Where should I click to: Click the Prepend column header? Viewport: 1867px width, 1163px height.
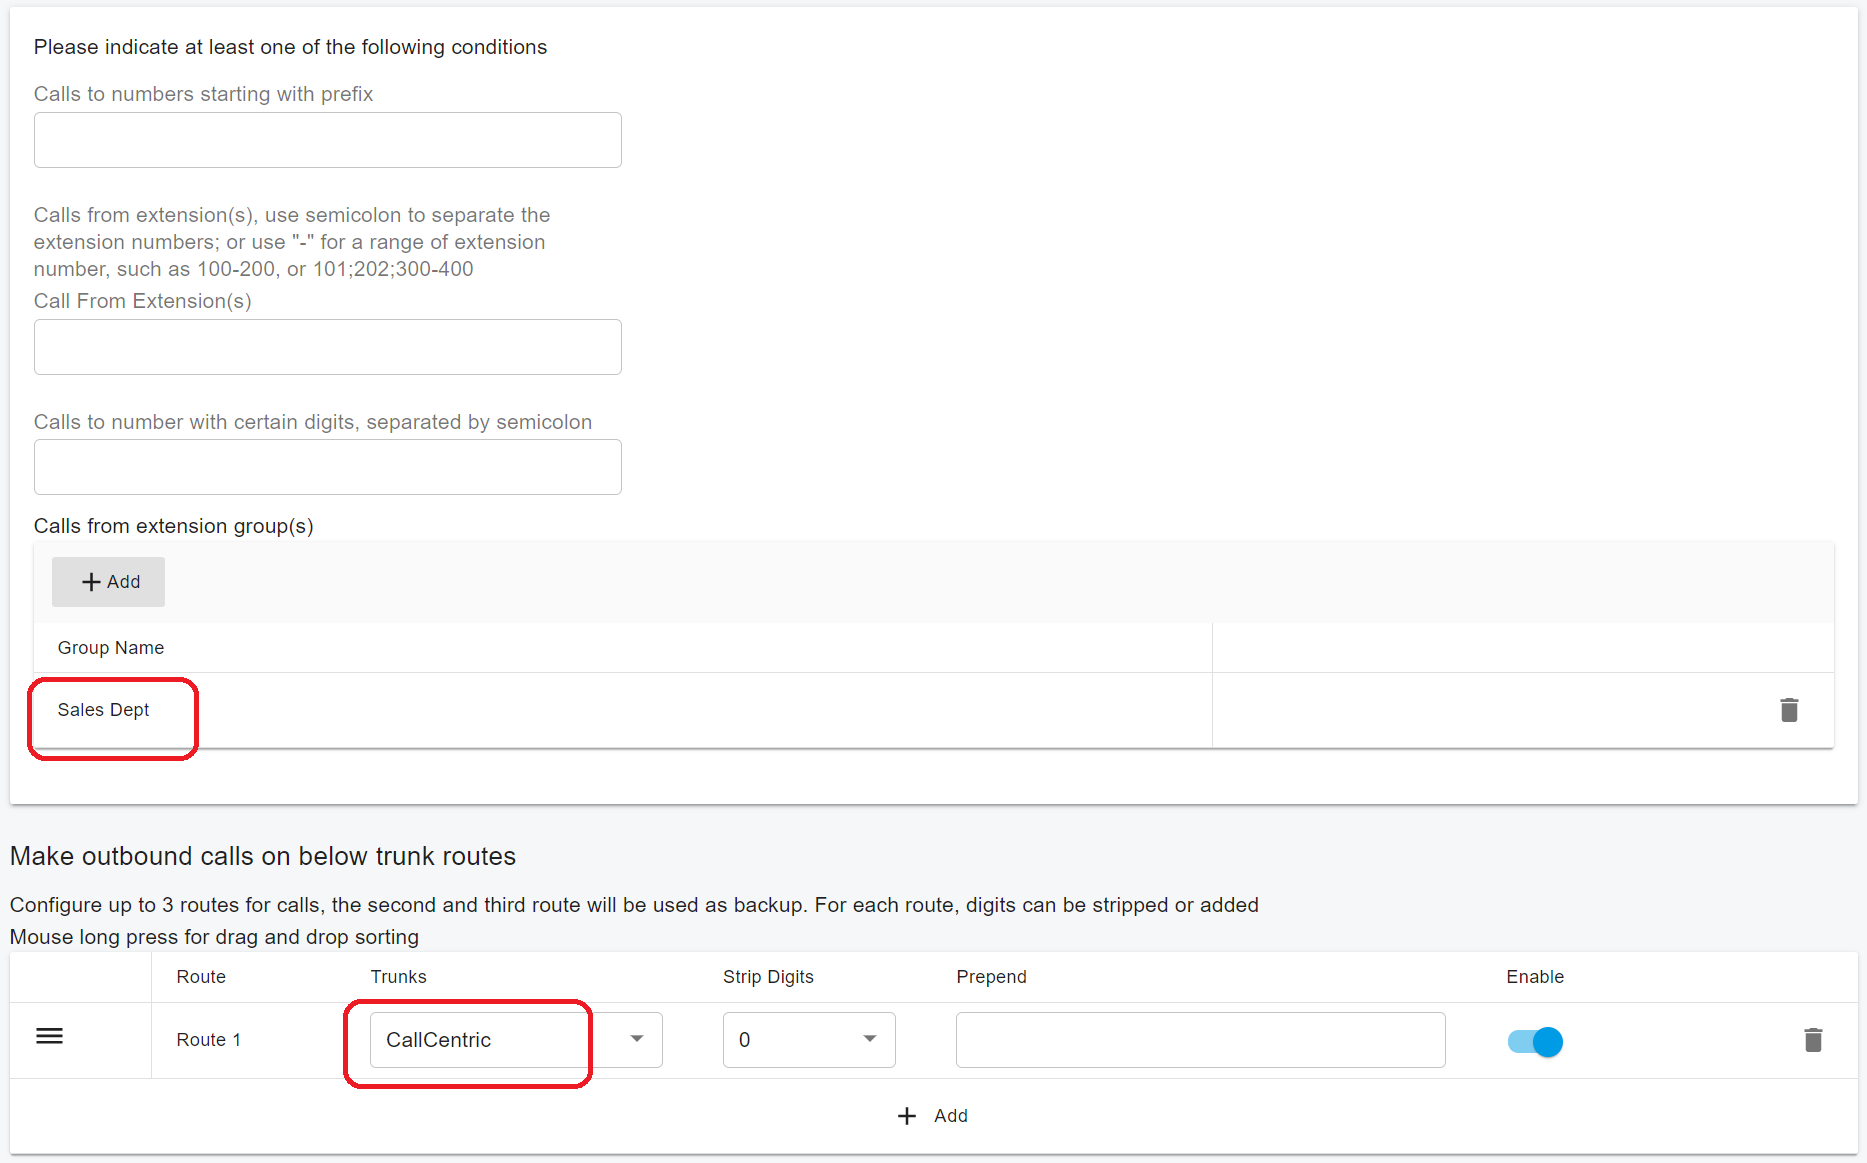point(991,977)
